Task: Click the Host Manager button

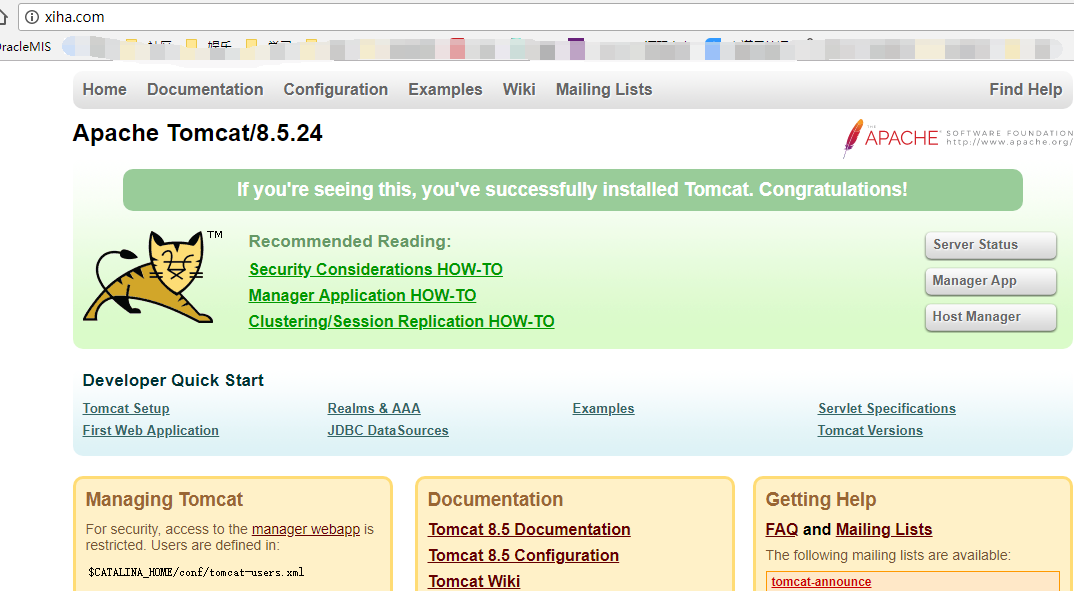Action: pos(990,317)
